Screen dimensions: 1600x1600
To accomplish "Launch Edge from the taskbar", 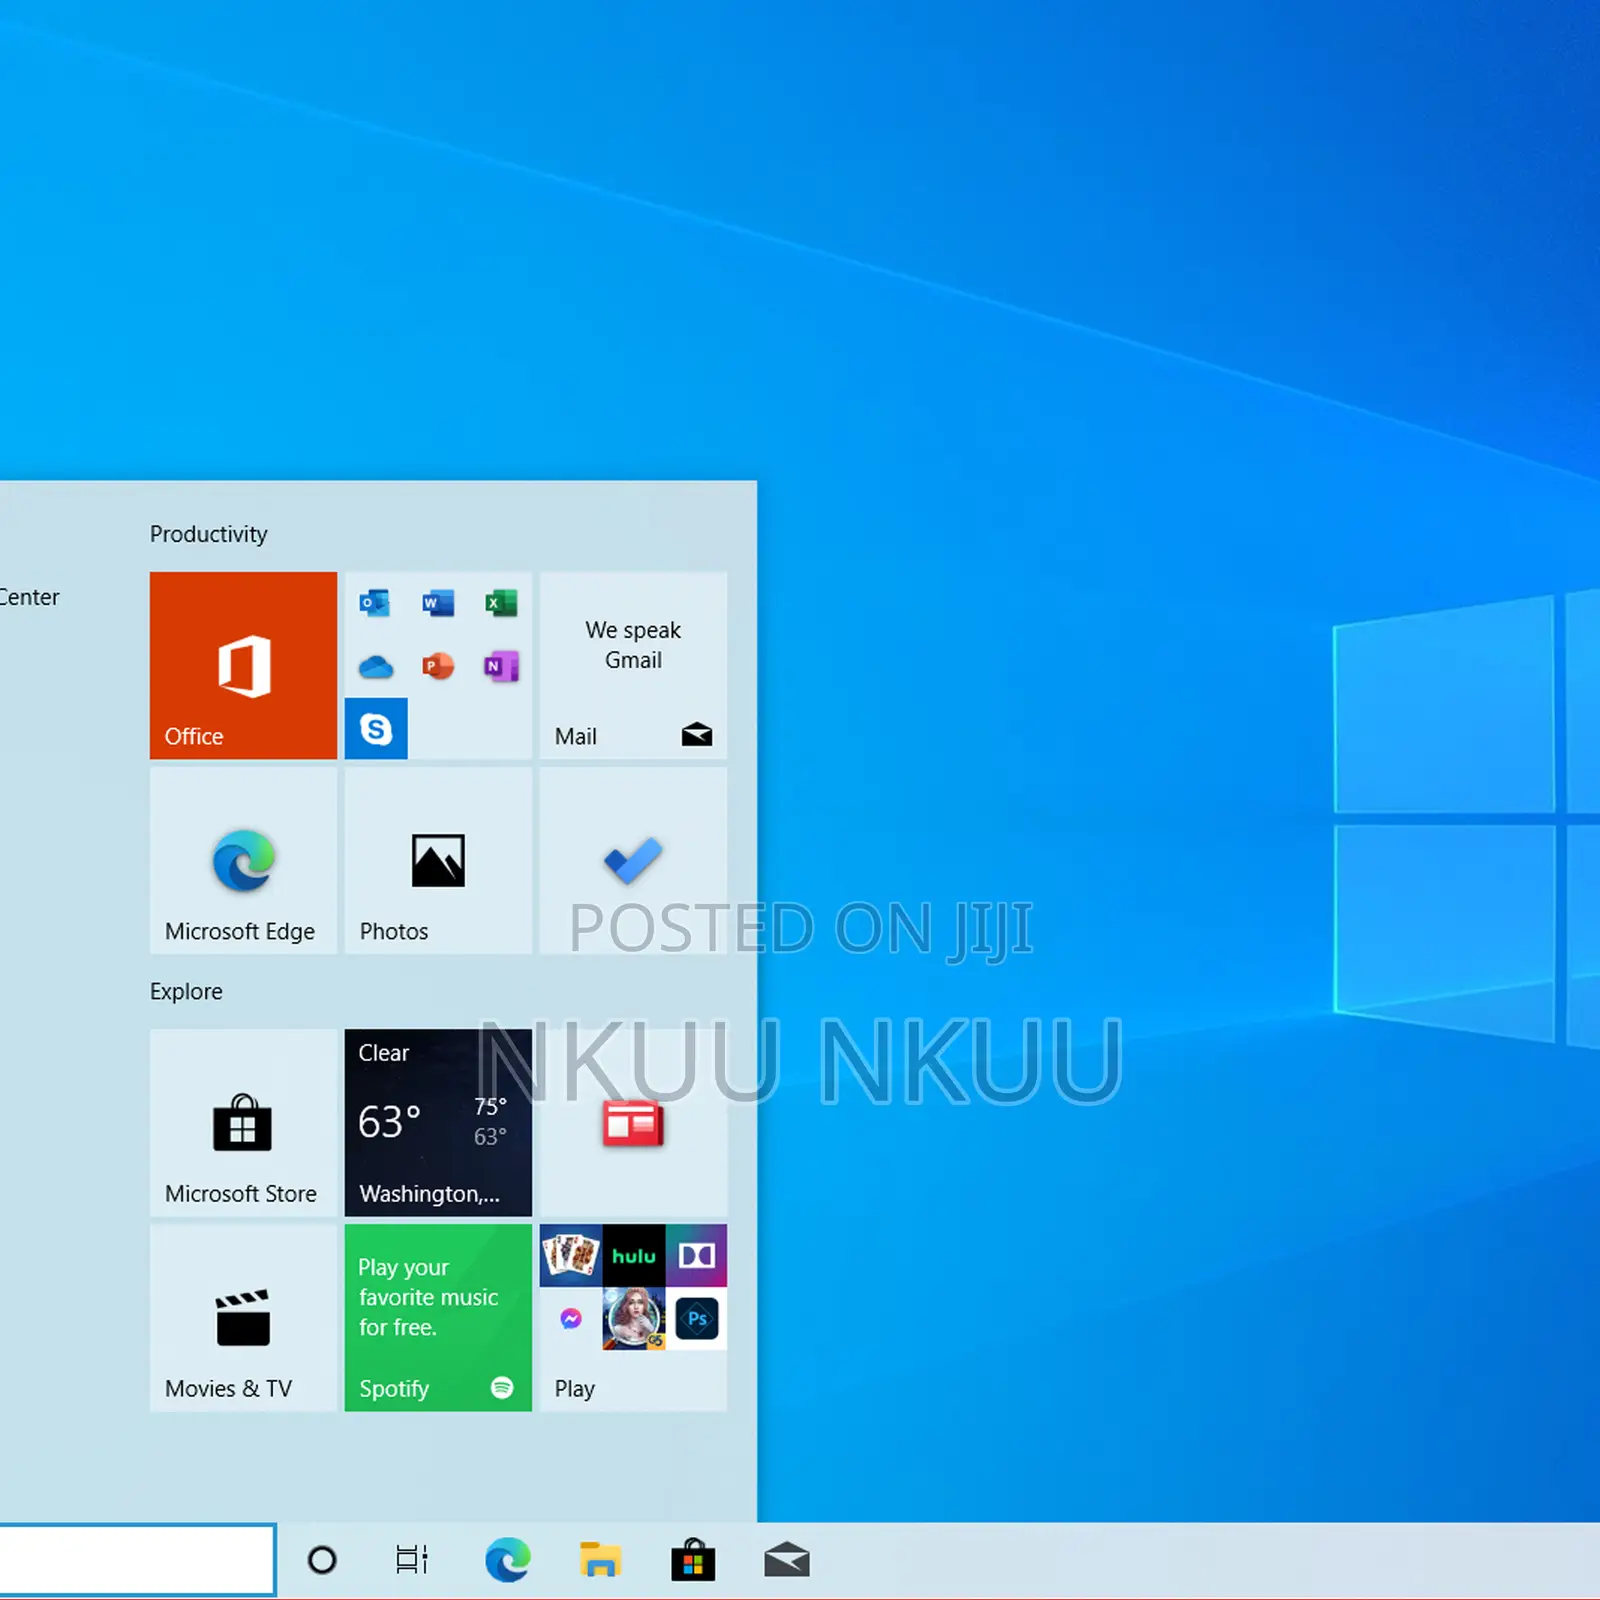I will [507, 1560].
